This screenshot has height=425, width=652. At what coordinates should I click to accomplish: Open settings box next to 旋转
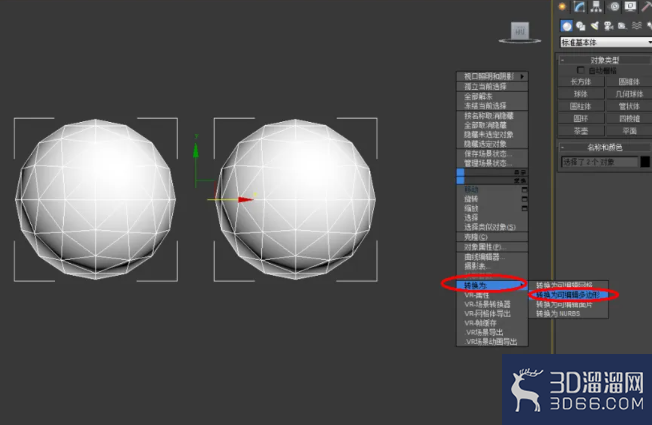(x=524, y=199)
